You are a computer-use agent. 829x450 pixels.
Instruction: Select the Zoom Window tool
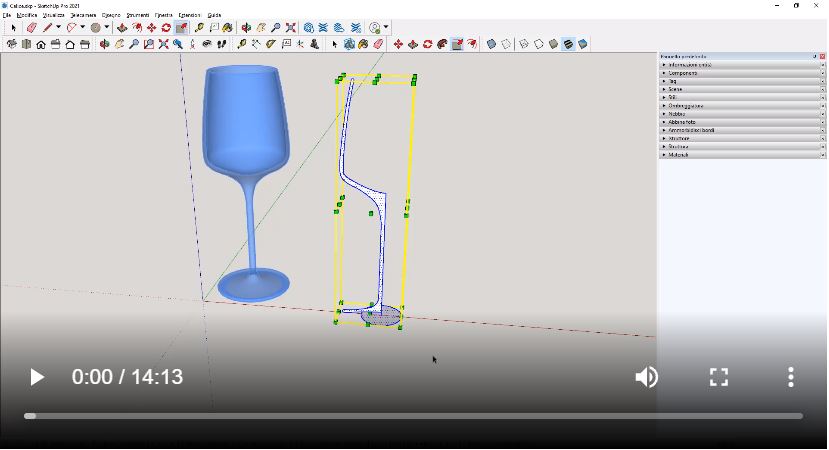tap(149, 44)
